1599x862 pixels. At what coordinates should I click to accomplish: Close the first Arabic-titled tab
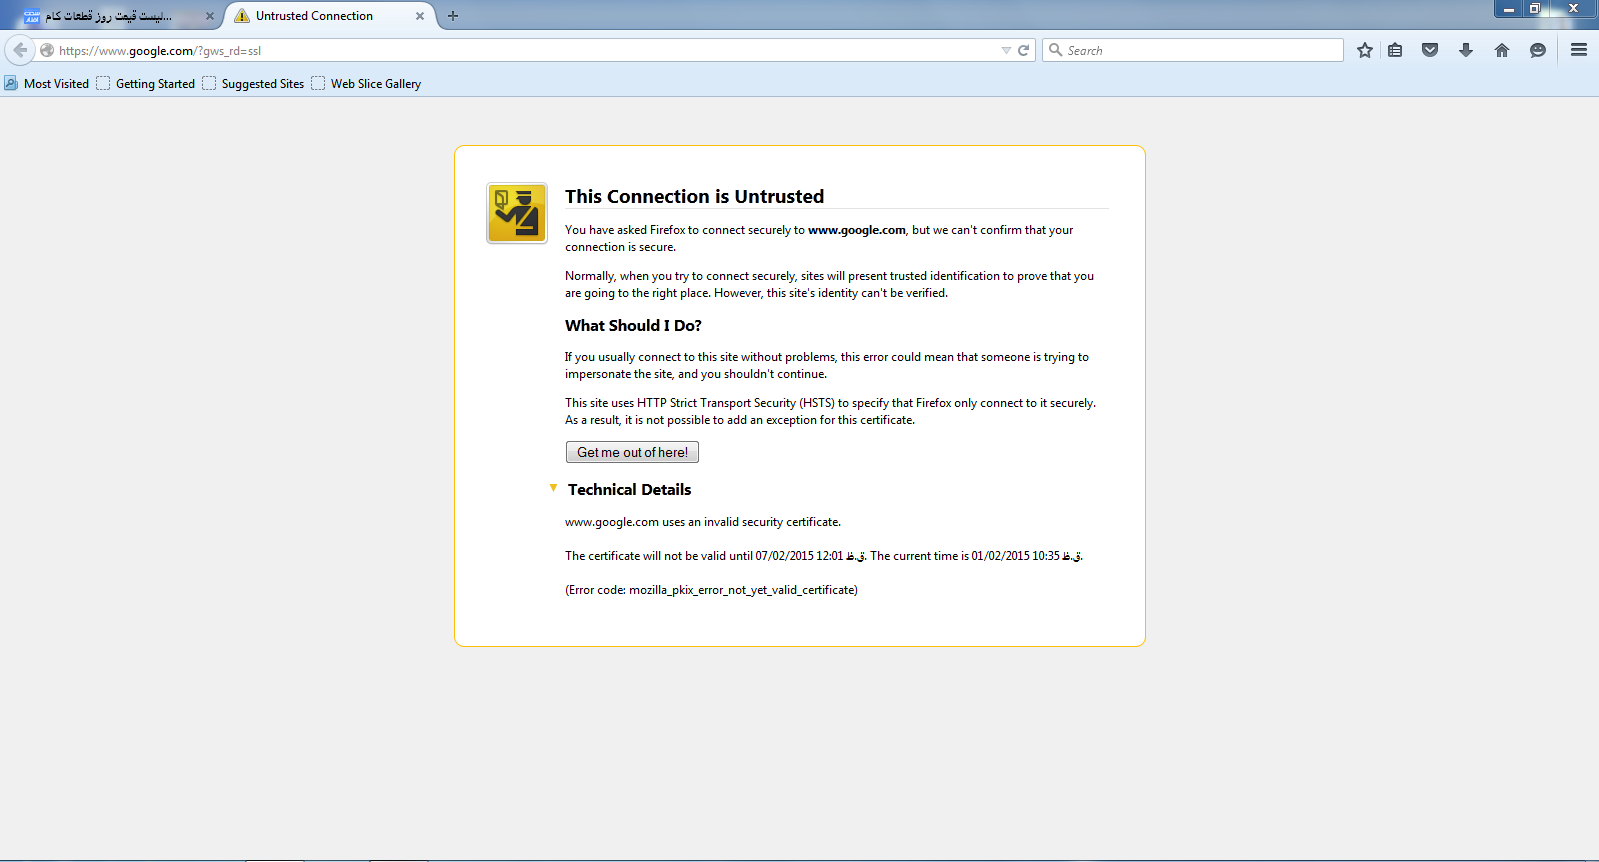click(x=210, y=16)
